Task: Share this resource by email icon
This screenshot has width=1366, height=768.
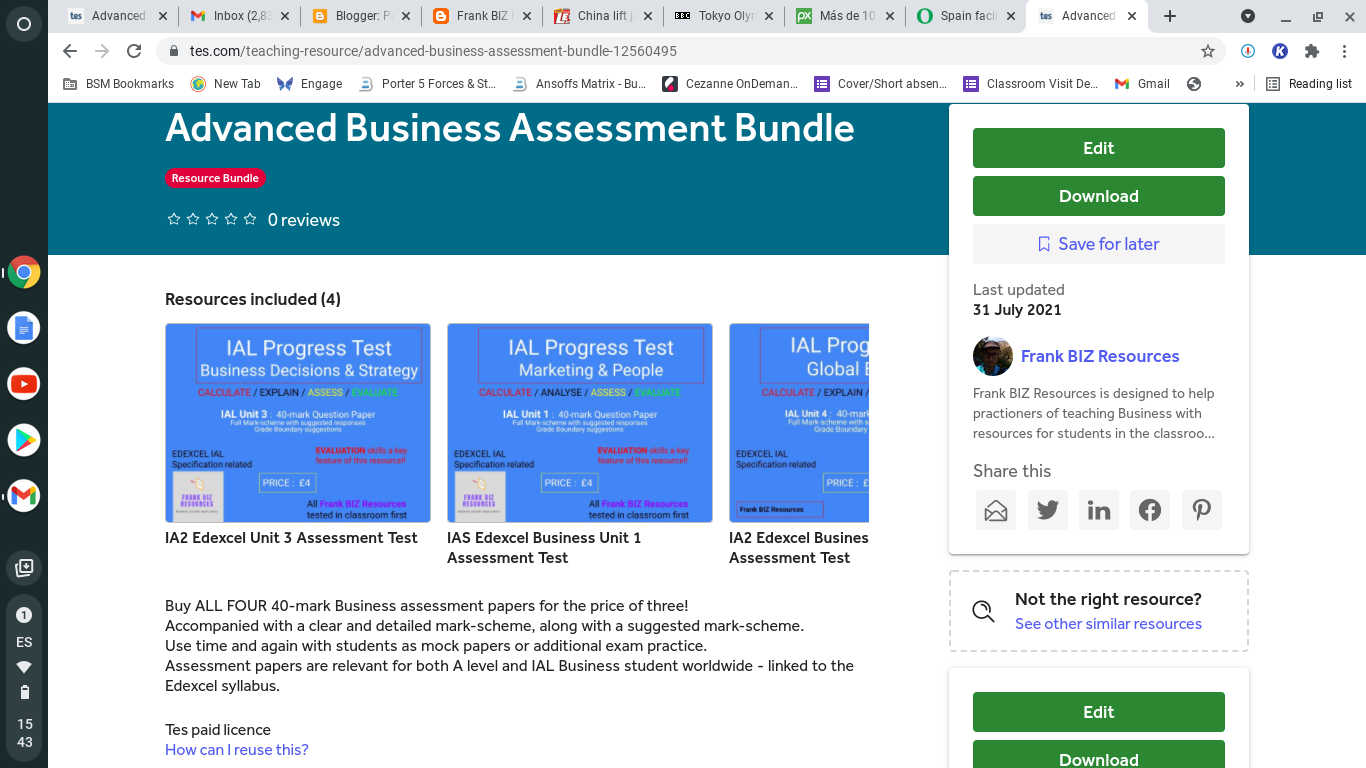Action: pyautogui.click(x=996, y=510)
